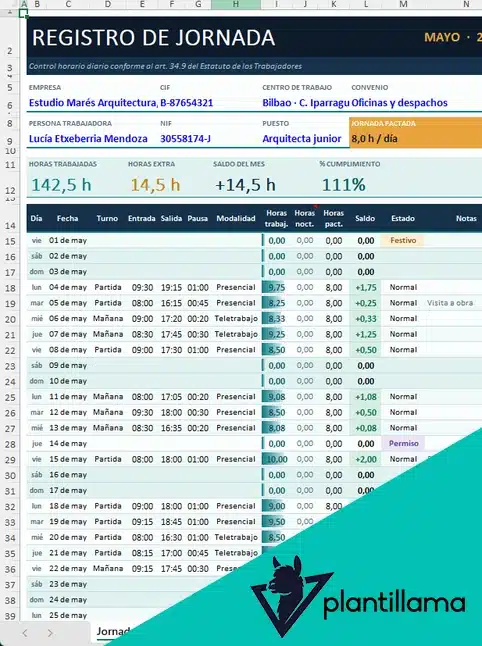Screen dimensions: 482x646
Task: Click the Permiso status on 14 de may
Action: pos(403,443)
